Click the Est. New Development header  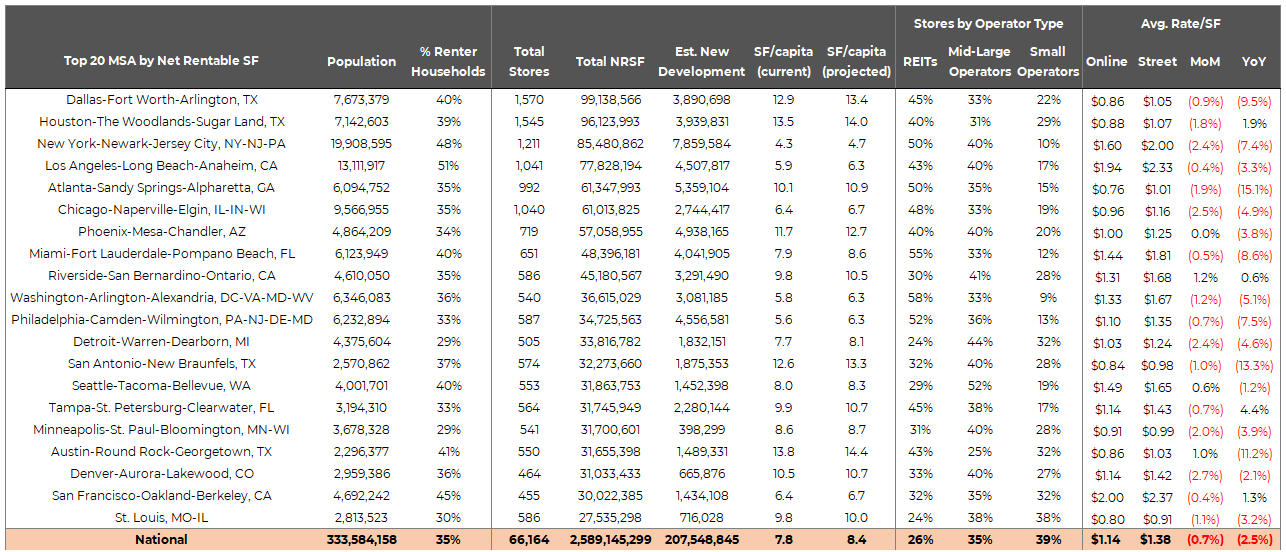[x=709, y=61]
